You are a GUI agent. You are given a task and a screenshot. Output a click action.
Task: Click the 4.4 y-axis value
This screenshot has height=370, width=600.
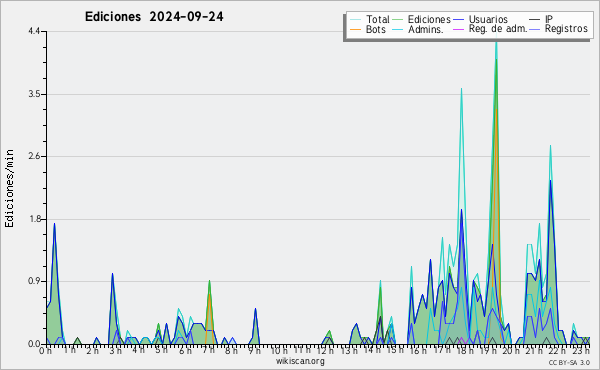pos(34,31)
